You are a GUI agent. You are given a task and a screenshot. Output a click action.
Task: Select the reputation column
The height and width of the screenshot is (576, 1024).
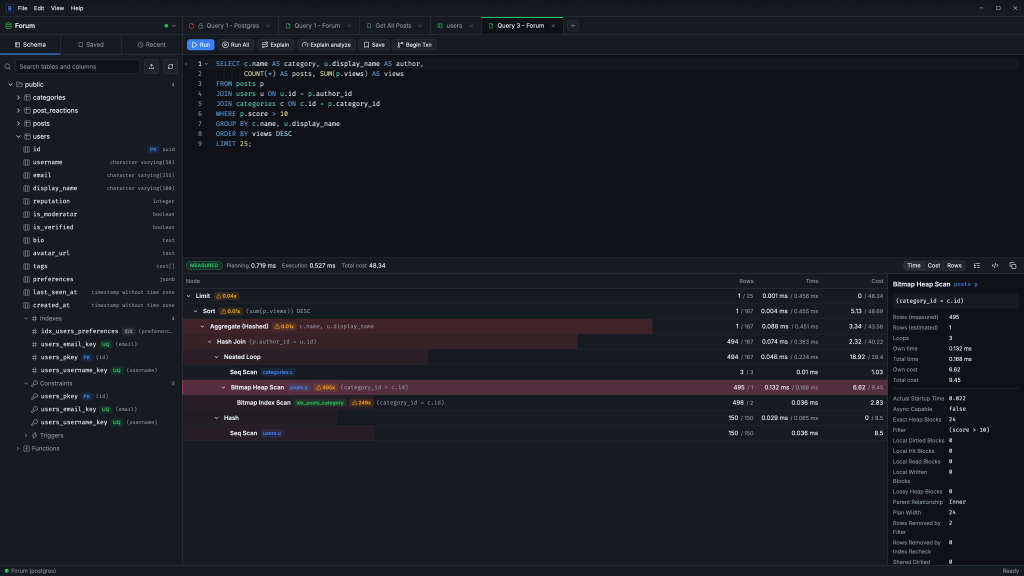[x=91, y=201]
